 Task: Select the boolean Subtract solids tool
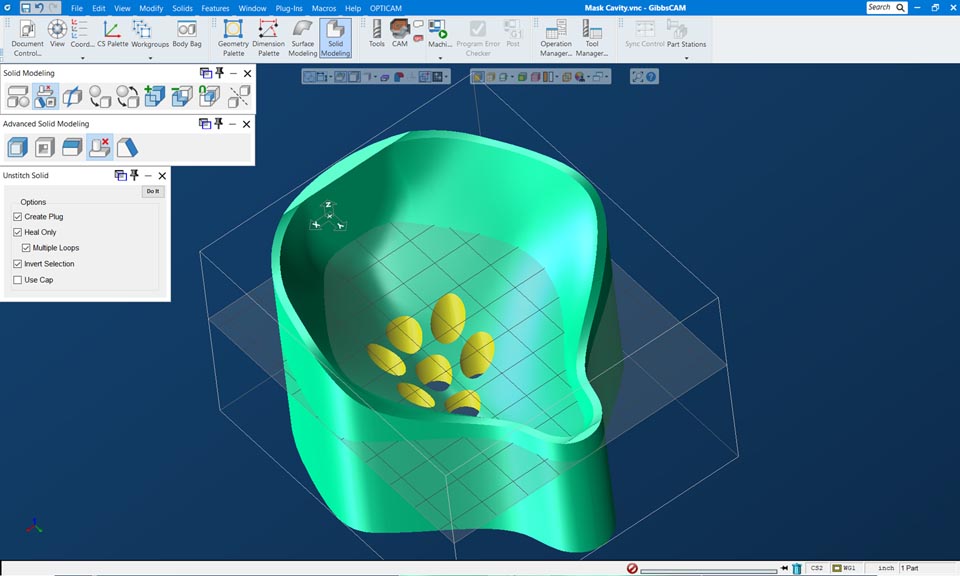180,96
